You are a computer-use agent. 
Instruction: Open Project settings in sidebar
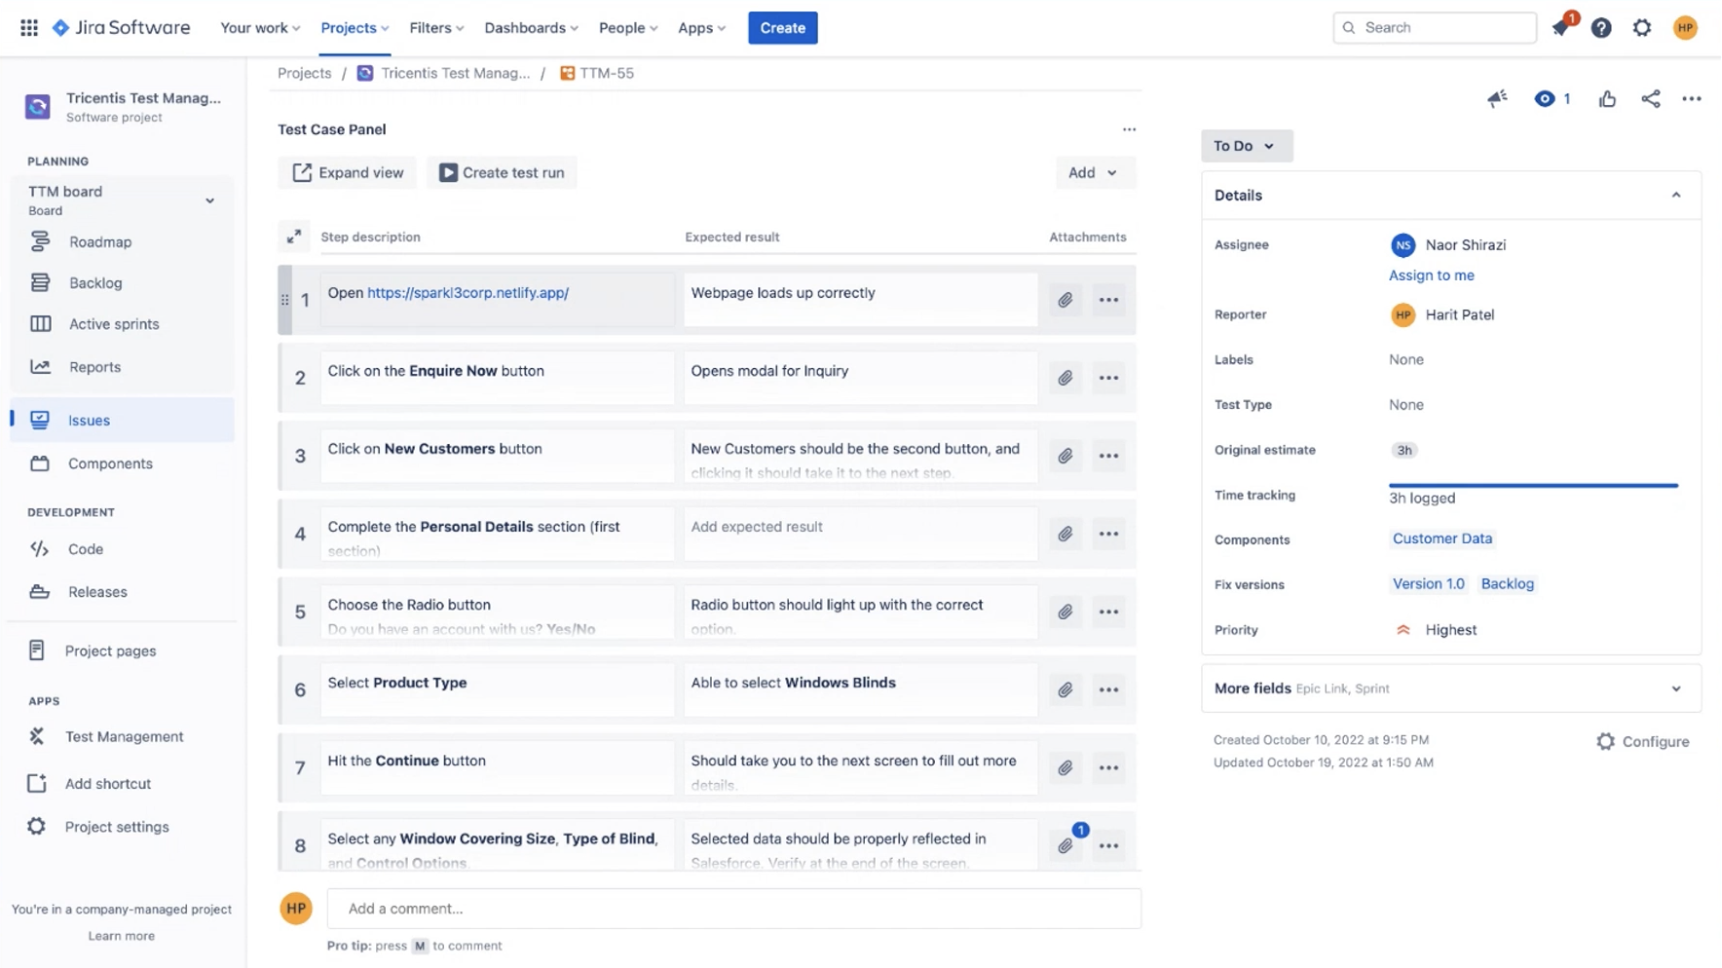(x=116, y=827)
